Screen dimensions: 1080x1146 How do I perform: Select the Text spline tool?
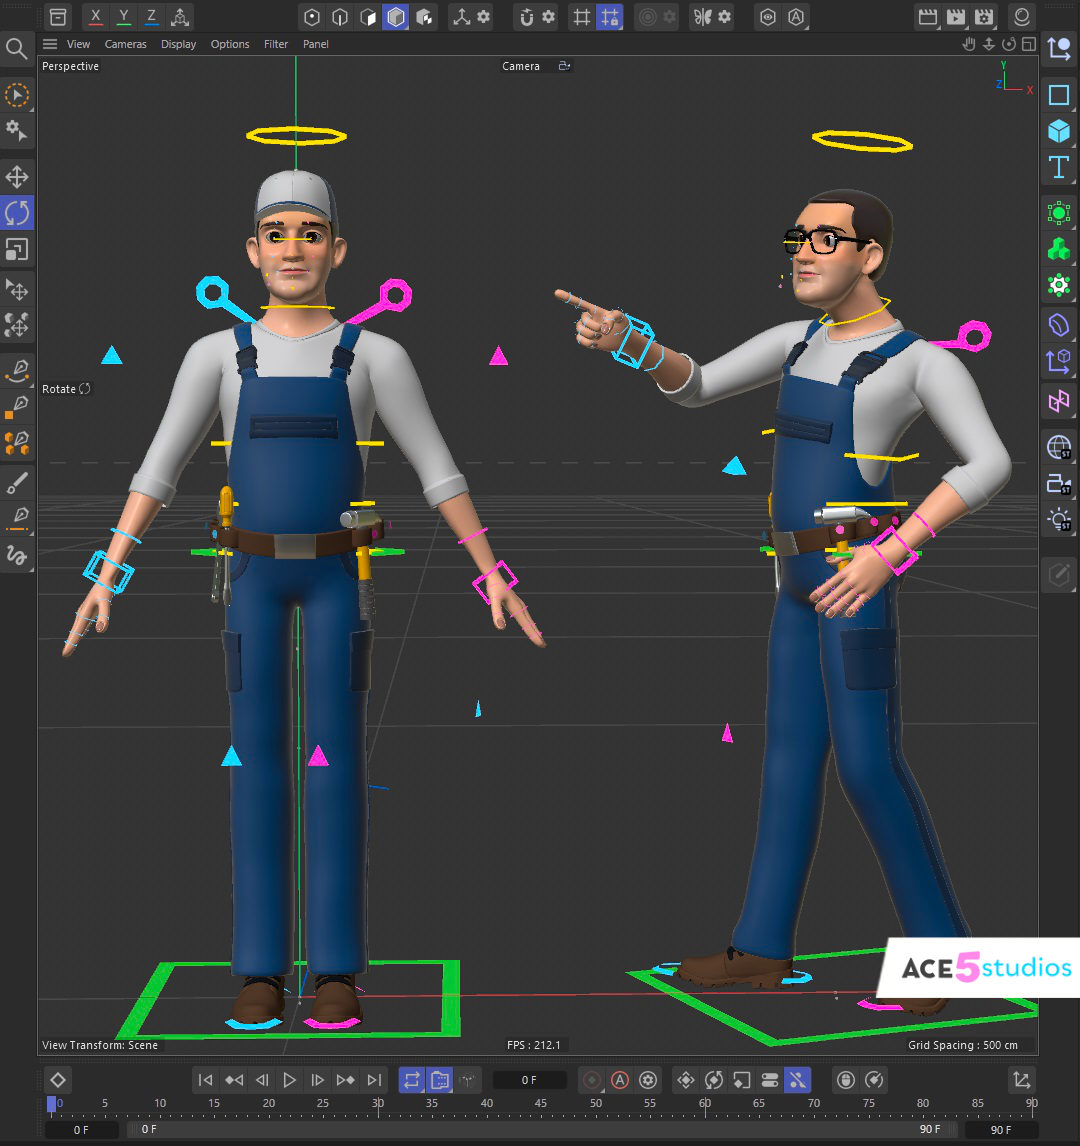pyautogui.click(x=1058, y=167)
